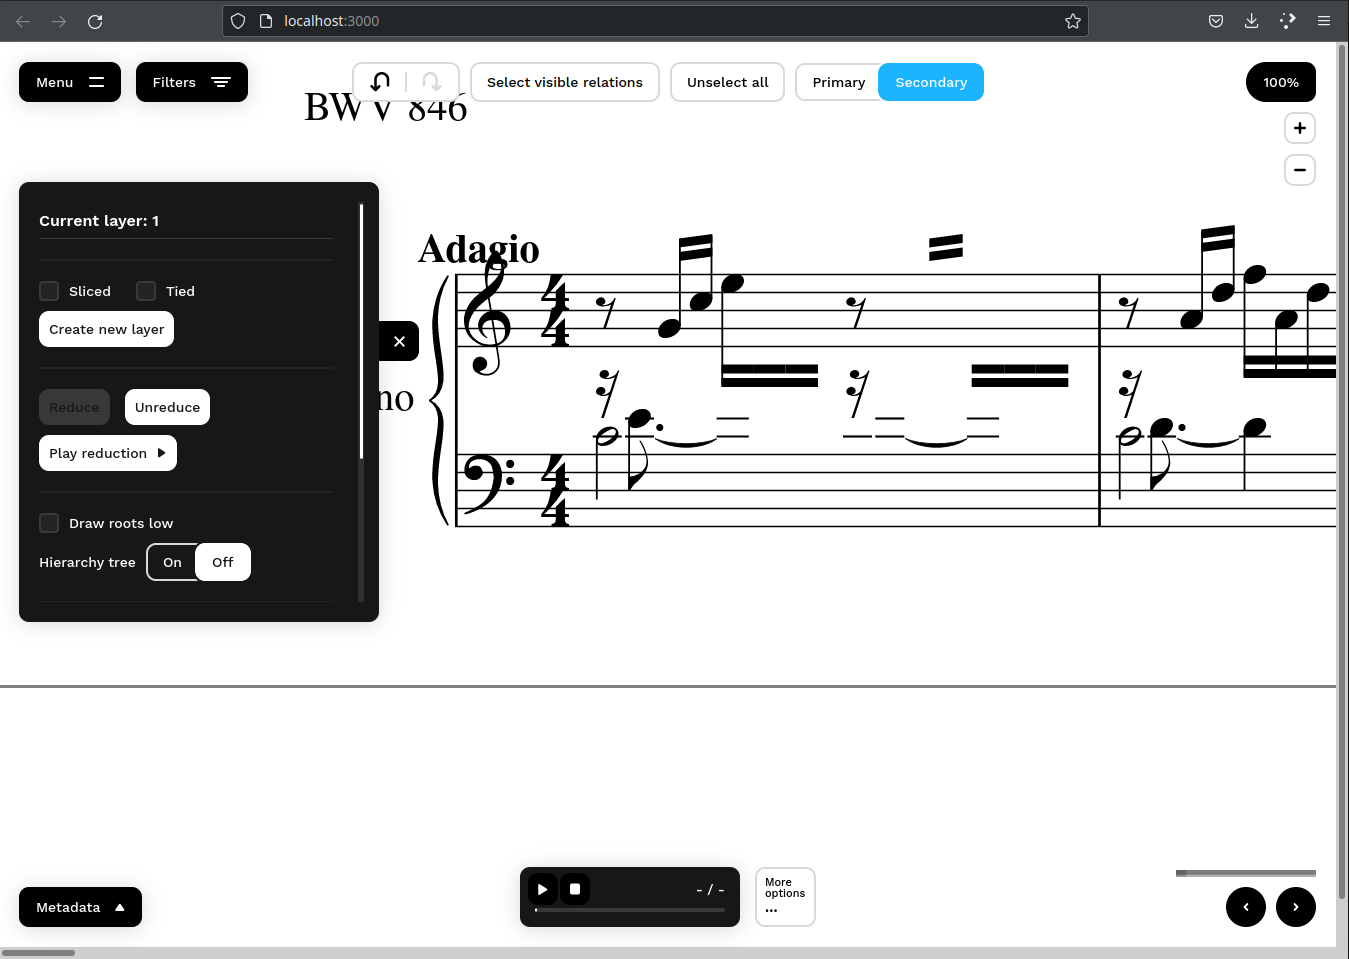This screenshot has width=1349, height=959.
Task: Open the Pocket save icon
Action: 1216,21
